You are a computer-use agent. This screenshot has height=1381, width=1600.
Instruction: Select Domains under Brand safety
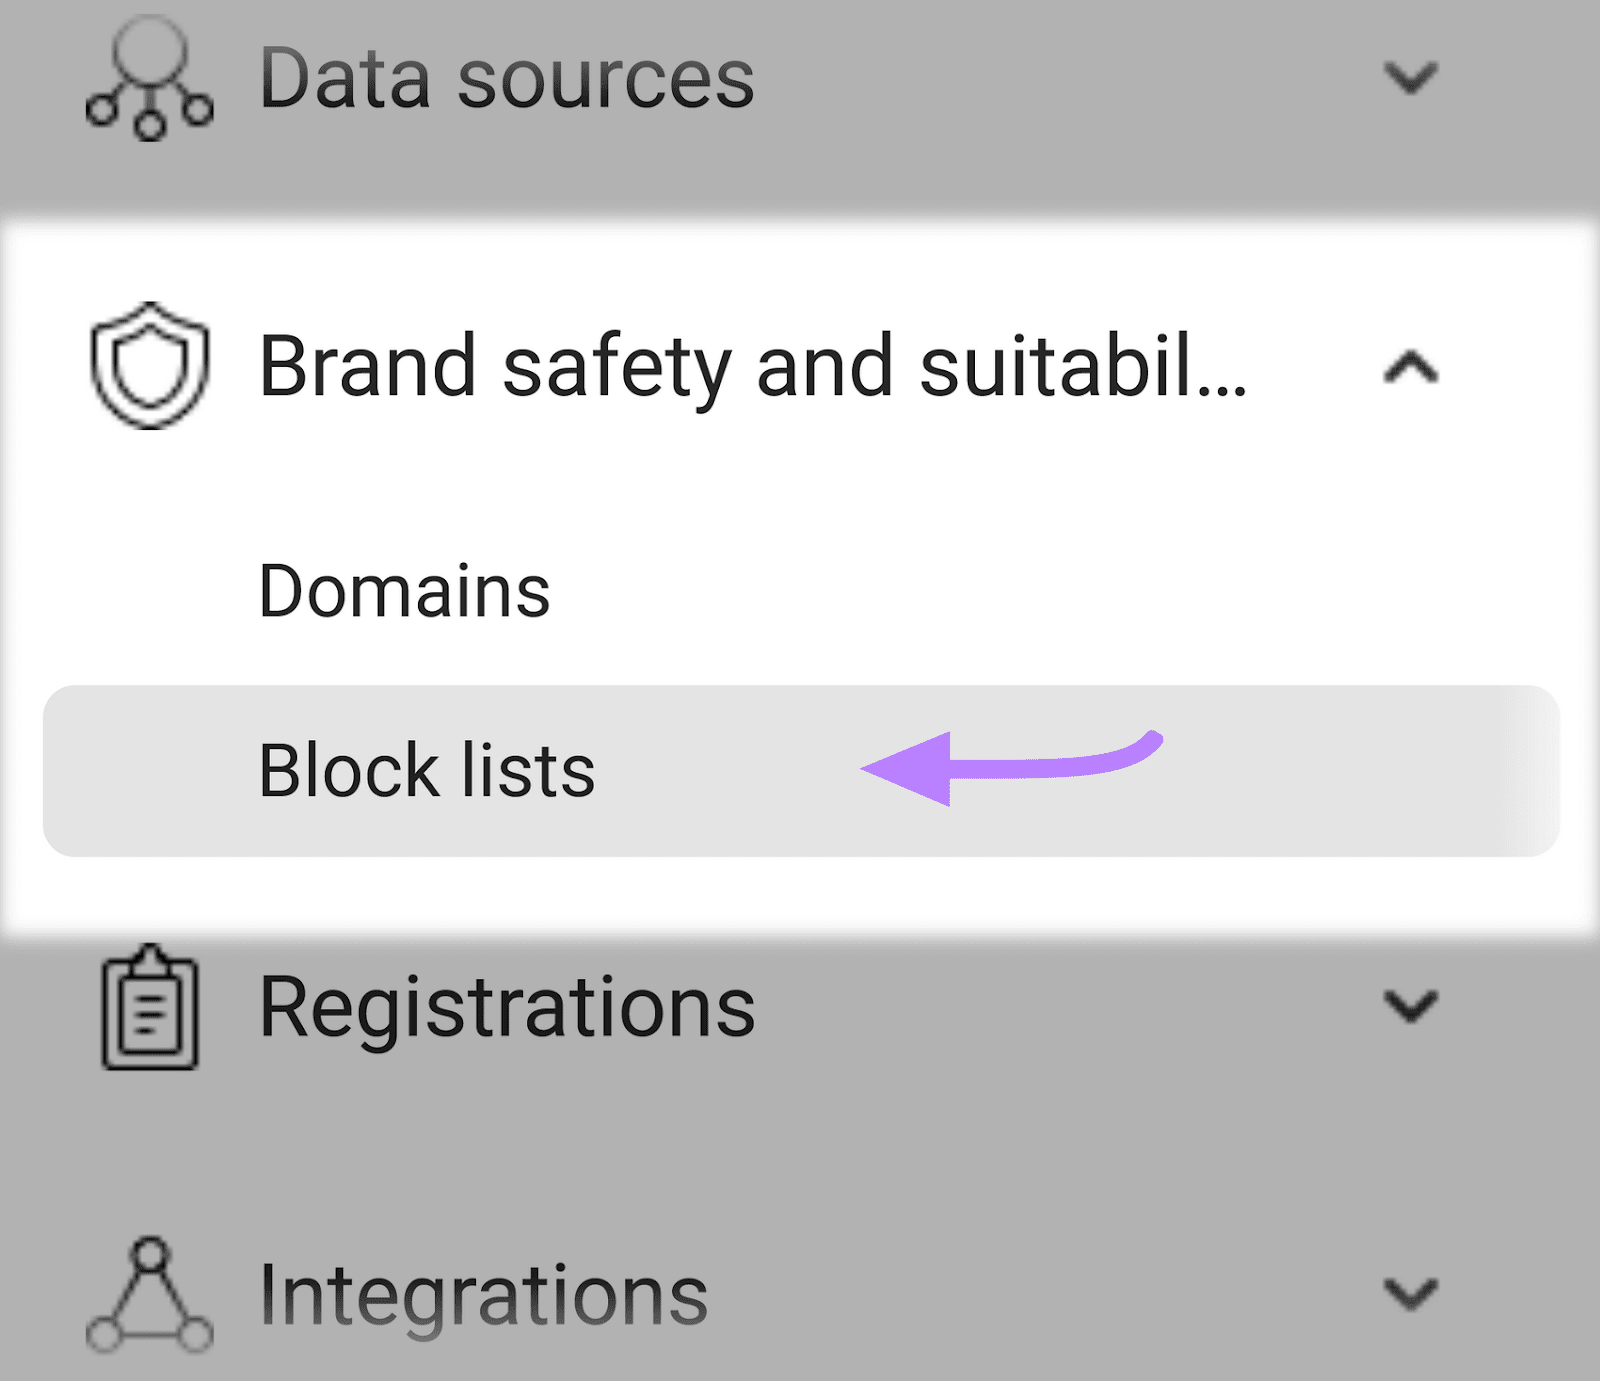coord(402,590)
